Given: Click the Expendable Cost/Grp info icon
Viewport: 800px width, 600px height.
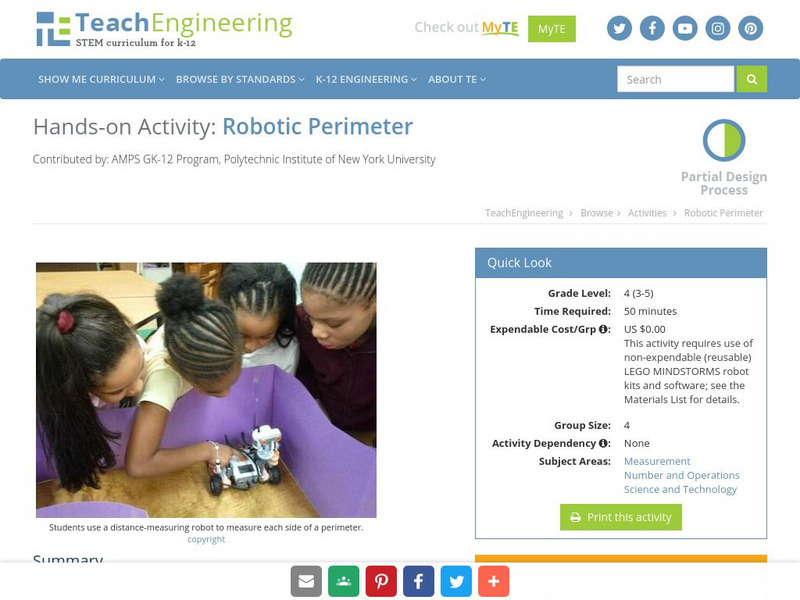Looking at the screenshot, I should 603,329.
